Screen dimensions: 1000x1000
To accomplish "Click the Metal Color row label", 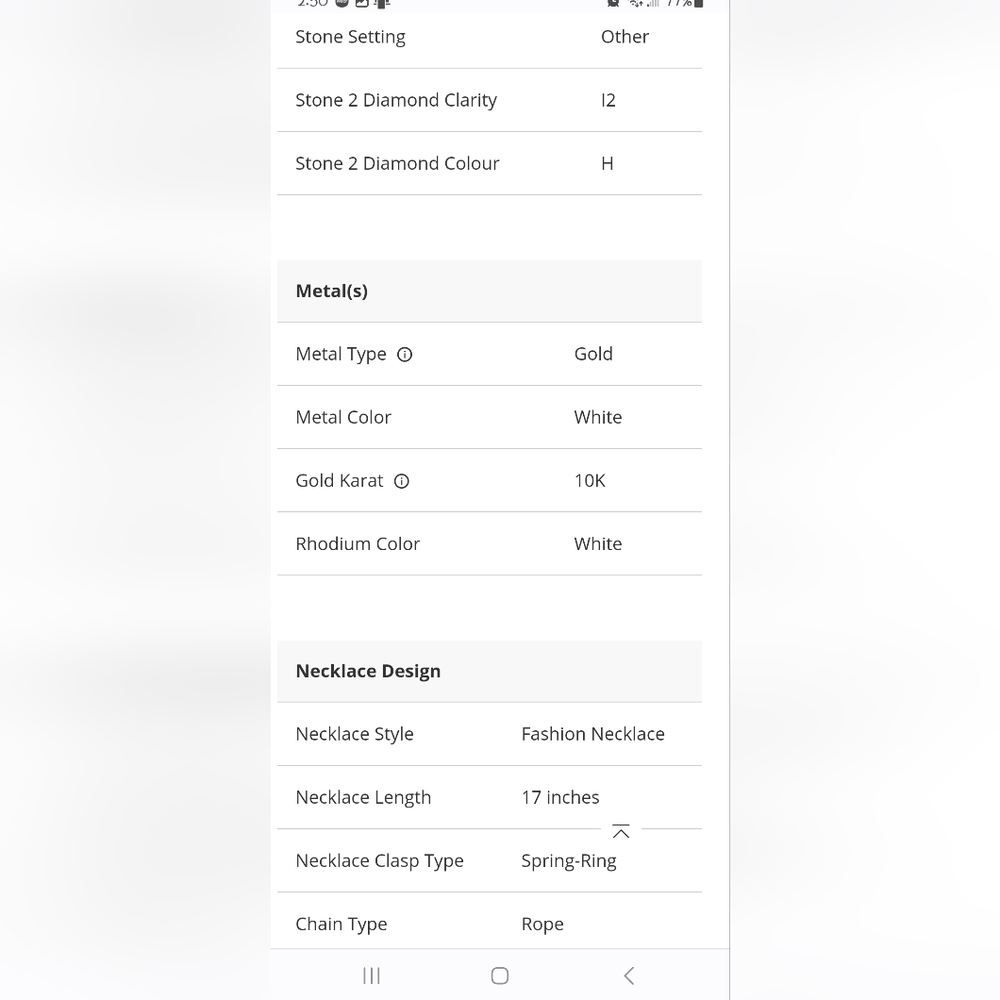I will pyautogui.click(x=343, y=417).
